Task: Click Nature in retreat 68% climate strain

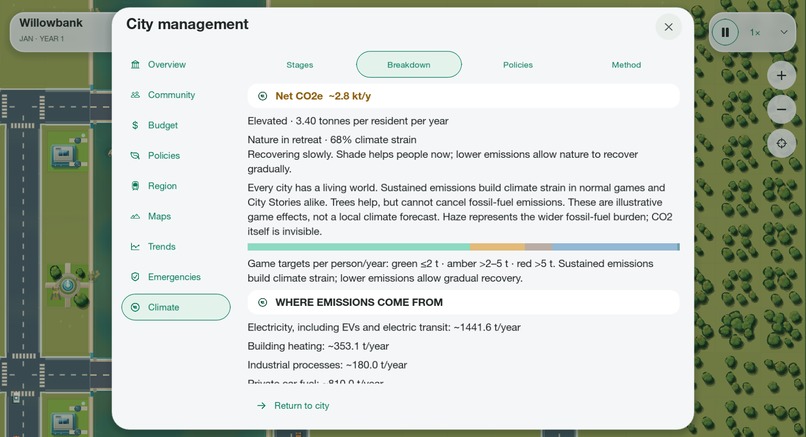Action: click(332, 140)
